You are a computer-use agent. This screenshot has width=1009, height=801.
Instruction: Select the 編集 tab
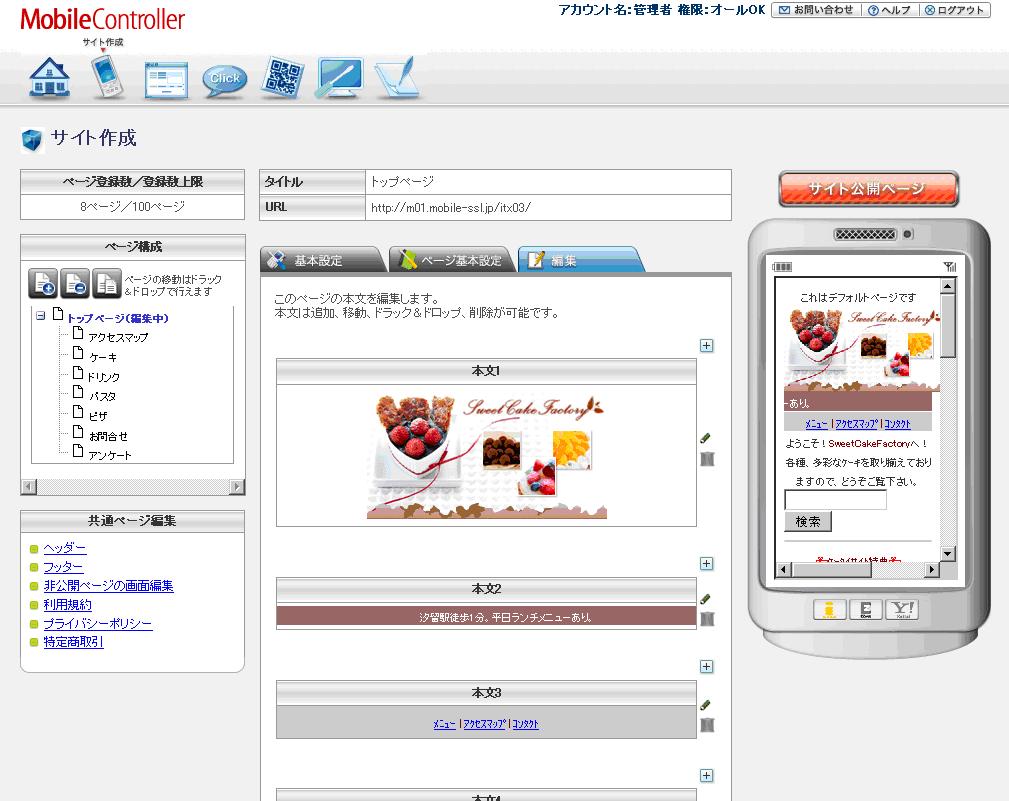click(580, 260)
